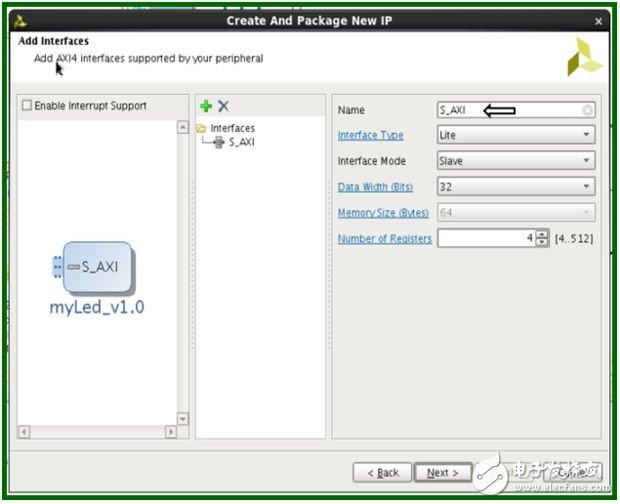The width and height of the screenshot is (620, 504).
Task: Increment the Number of Registers stepper
Action: [542, 234]
